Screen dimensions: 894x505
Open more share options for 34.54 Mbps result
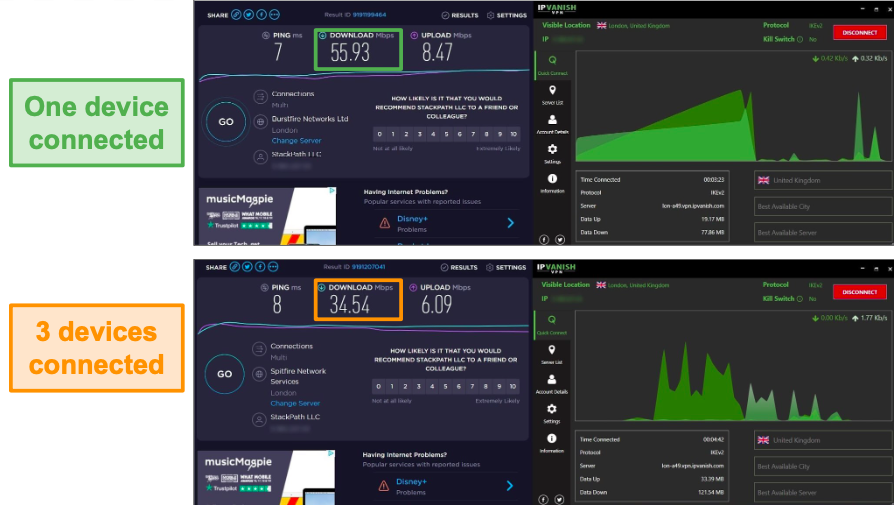pos(273,267)
